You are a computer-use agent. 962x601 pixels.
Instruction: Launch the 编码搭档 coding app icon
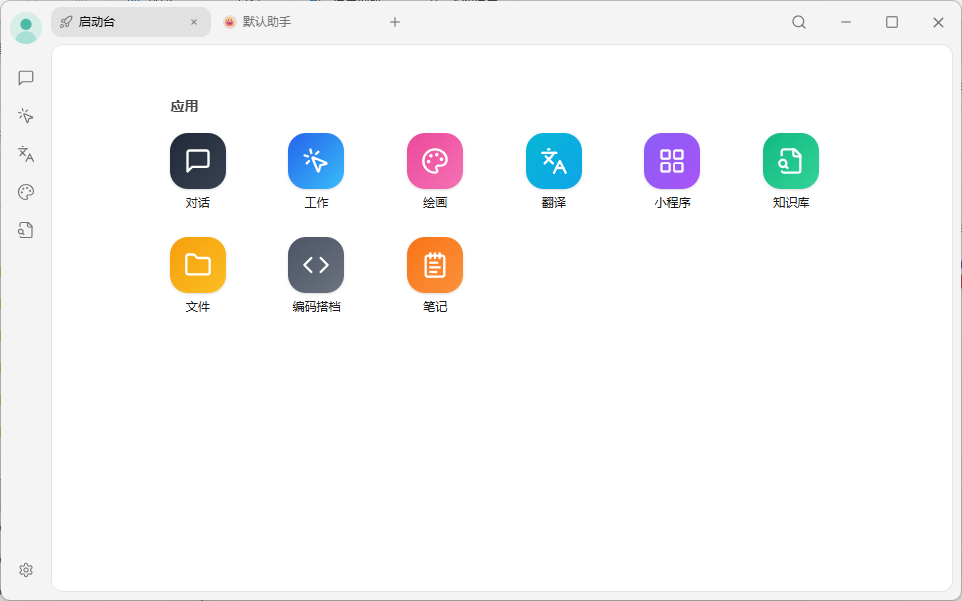(x=316, y=265)
